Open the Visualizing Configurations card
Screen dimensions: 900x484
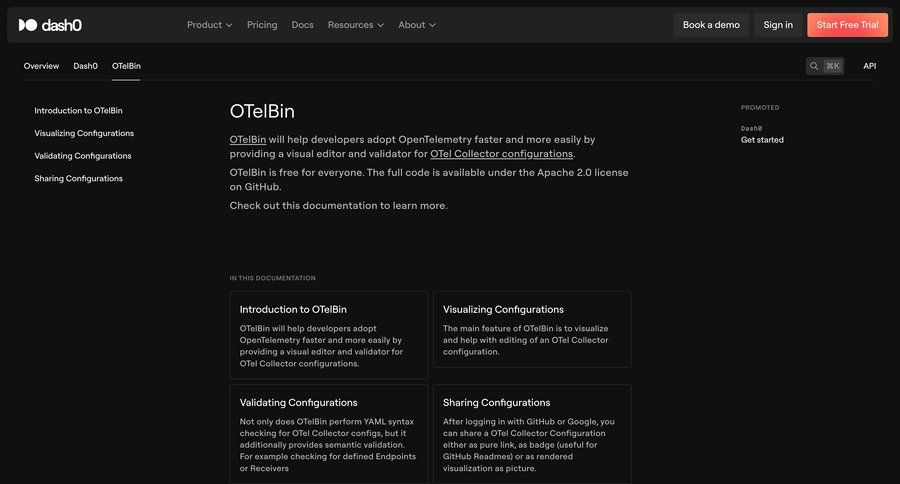pyautogui.click(x=532, y=330)
